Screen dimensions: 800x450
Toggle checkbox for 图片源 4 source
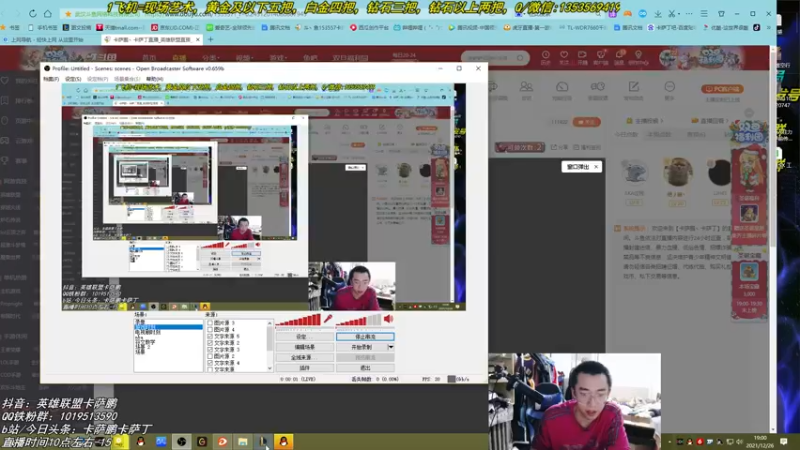(210, 330)
